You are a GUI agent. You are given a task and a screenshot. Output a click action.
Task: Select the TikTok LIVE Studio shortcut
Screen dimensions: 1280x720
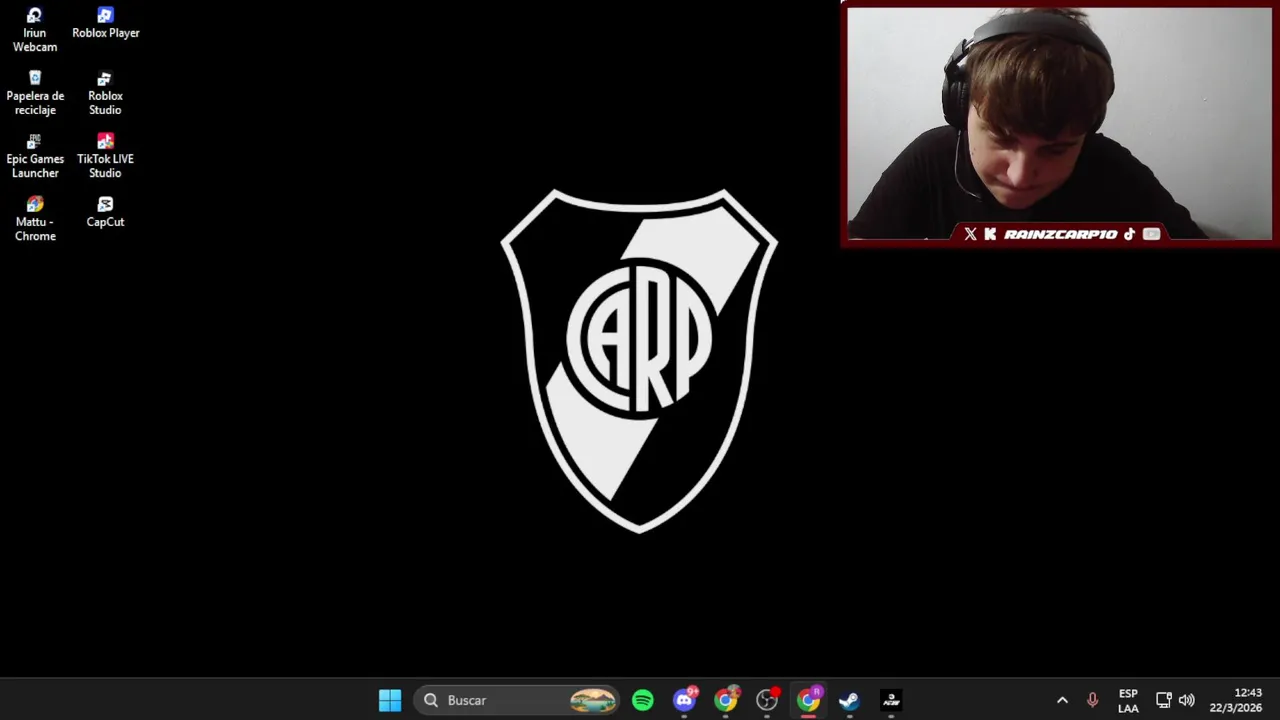point(105,156)
